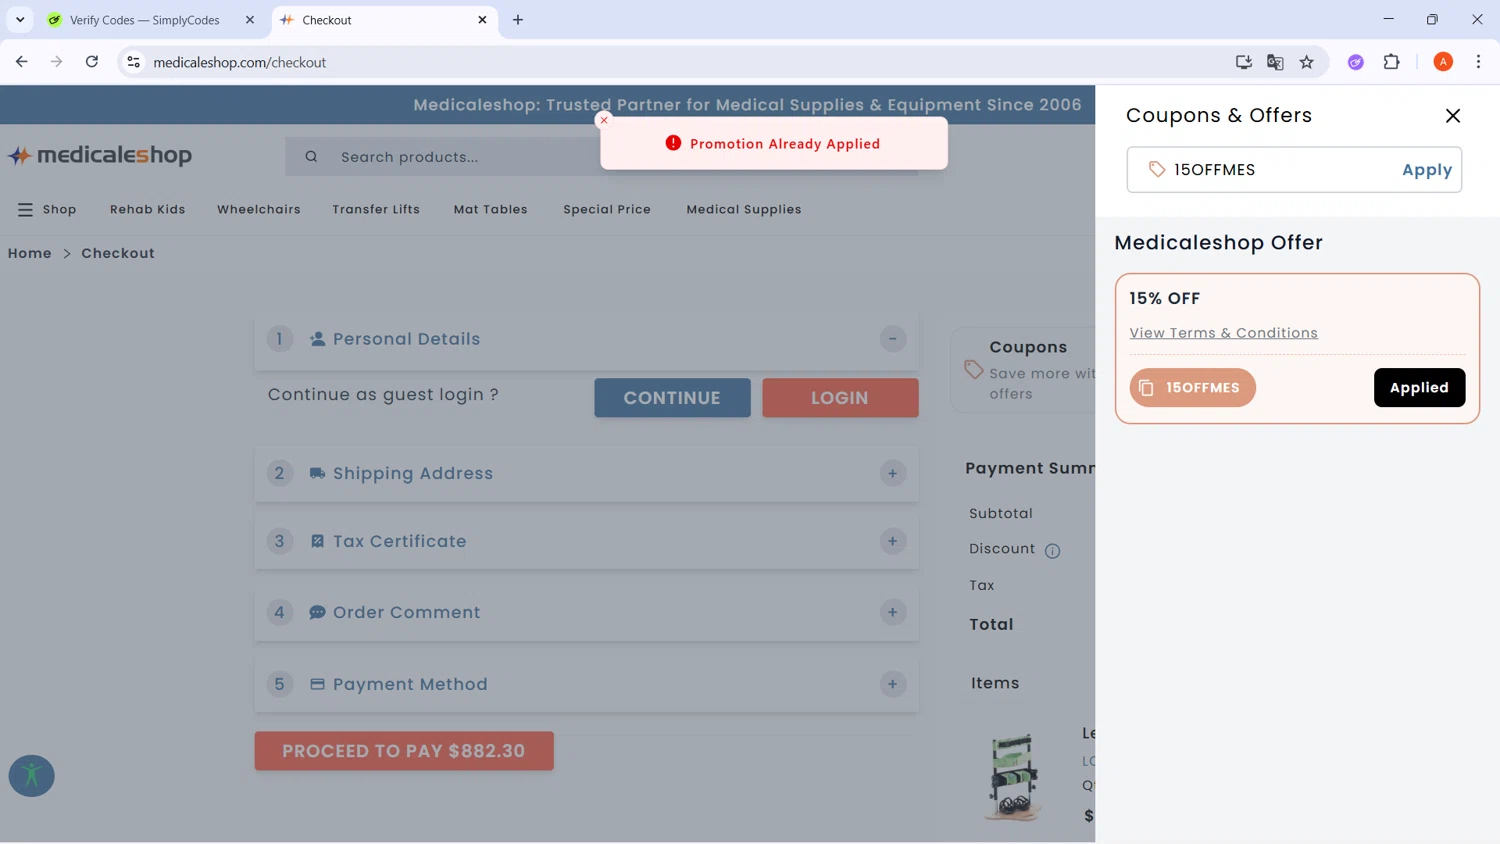Image resolution: width=1500 pixels, height=844 pixels.
Task: Click the Checkout breadcrumb text
Action: (x=118, y=254)
